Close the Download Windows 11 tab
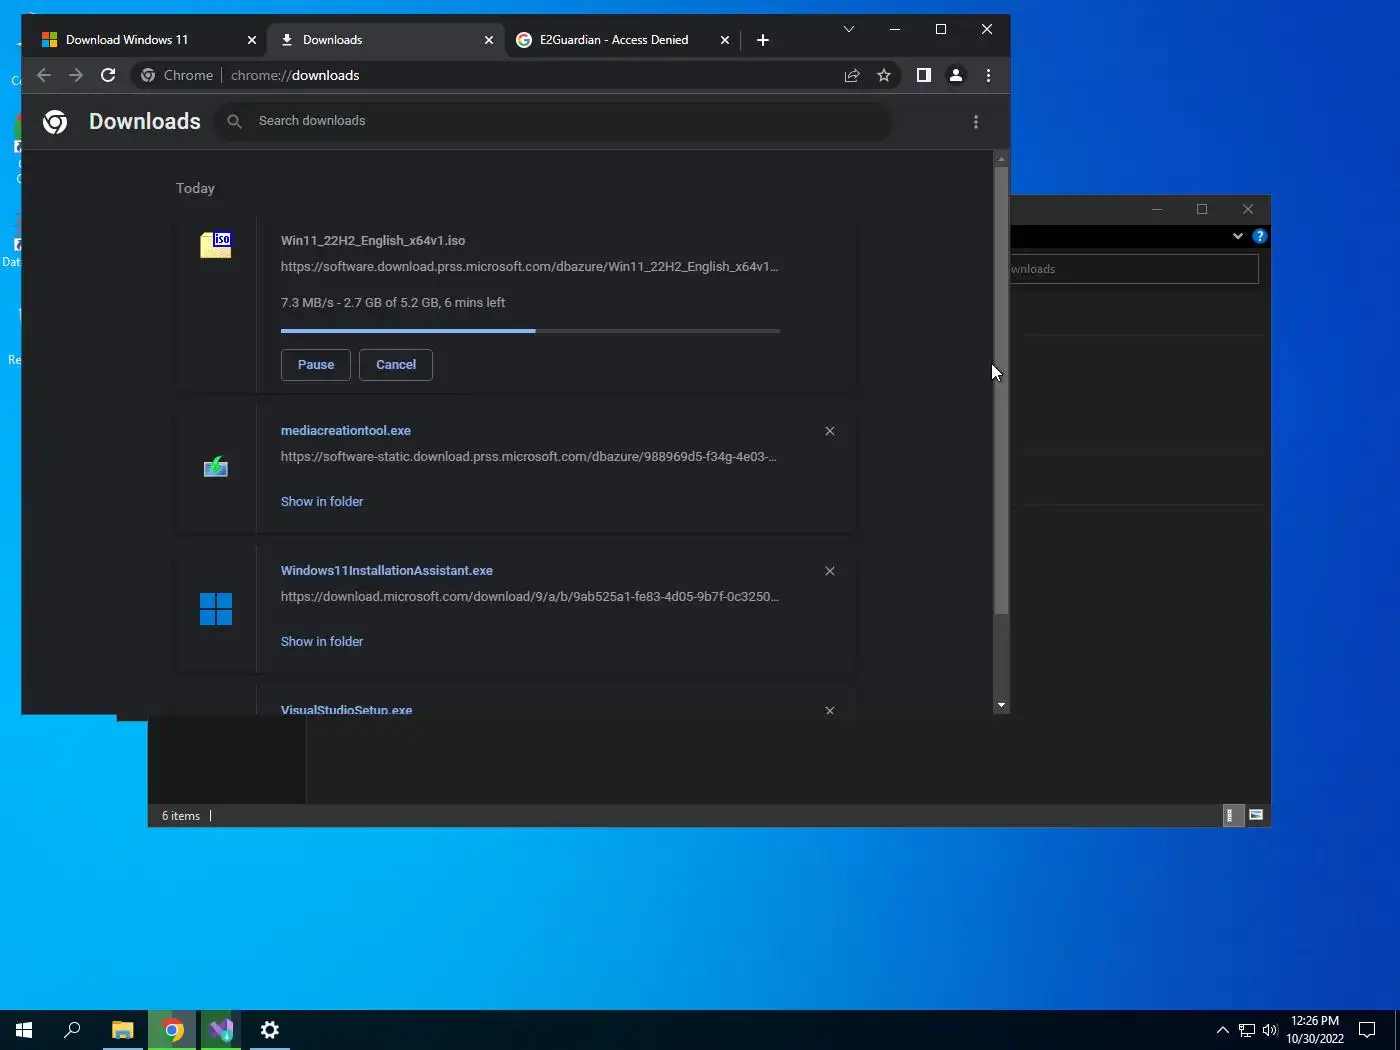 point(252,40)
